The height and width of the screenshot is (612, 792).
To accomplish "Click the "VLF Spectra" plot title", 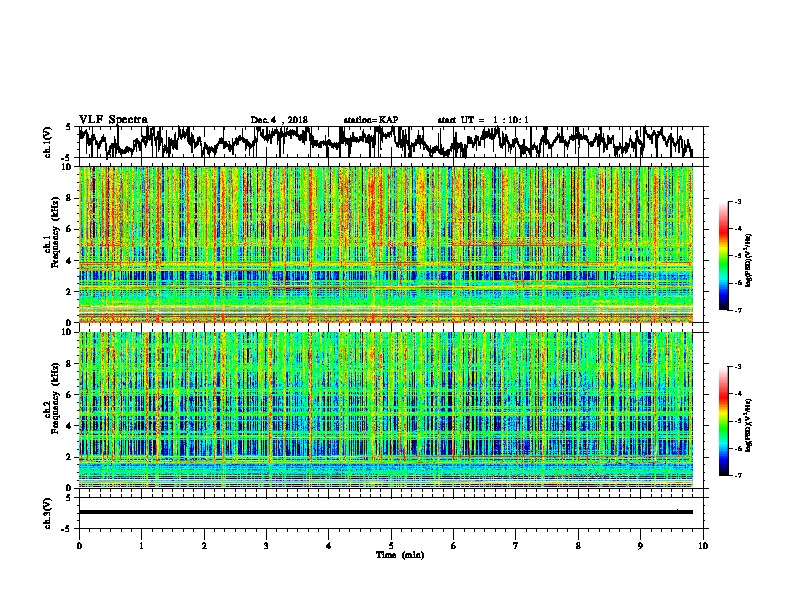I will point(113,120).
